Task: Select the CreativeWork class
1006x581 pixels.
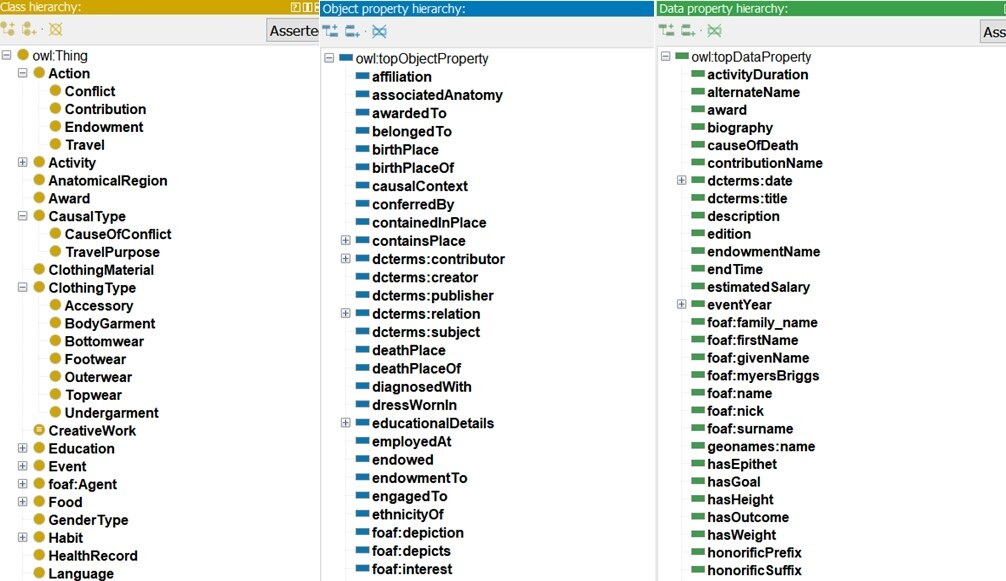Action: click(91, 431)
